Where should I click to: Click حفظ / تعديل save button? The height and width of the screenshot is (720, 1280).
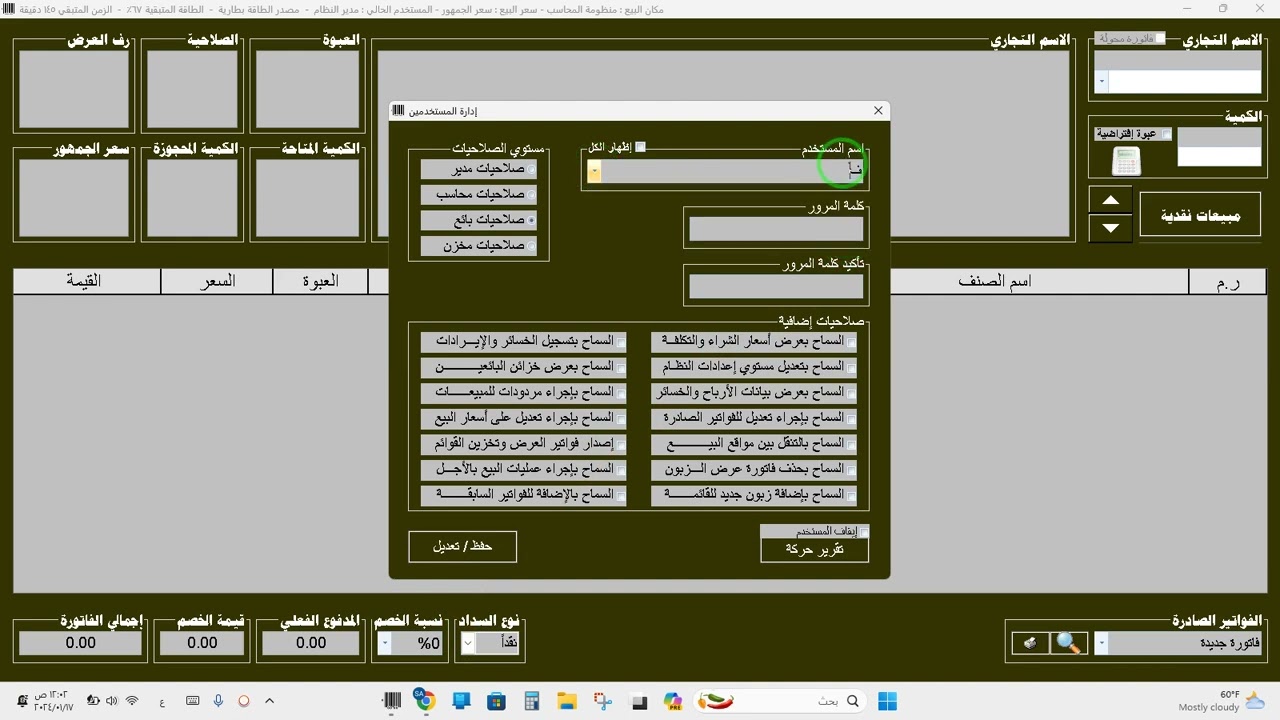(x=463, y=547)
